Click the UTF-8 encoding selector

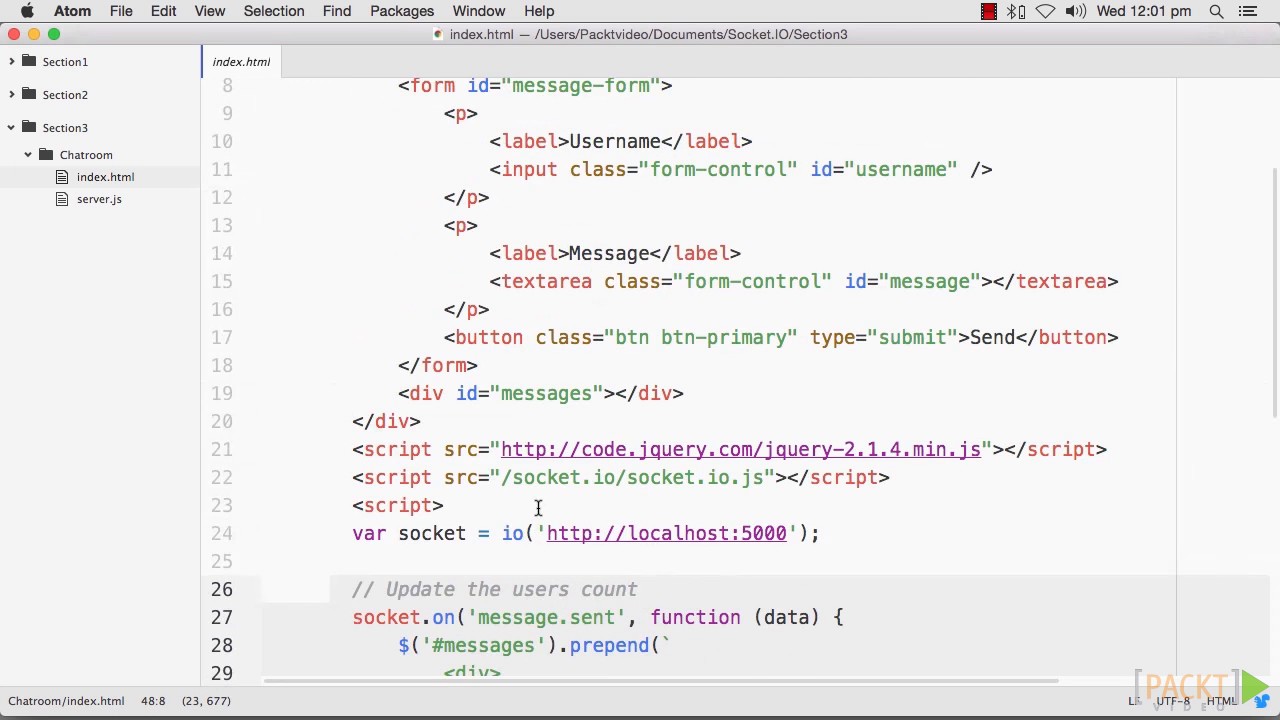[1173, 701]
